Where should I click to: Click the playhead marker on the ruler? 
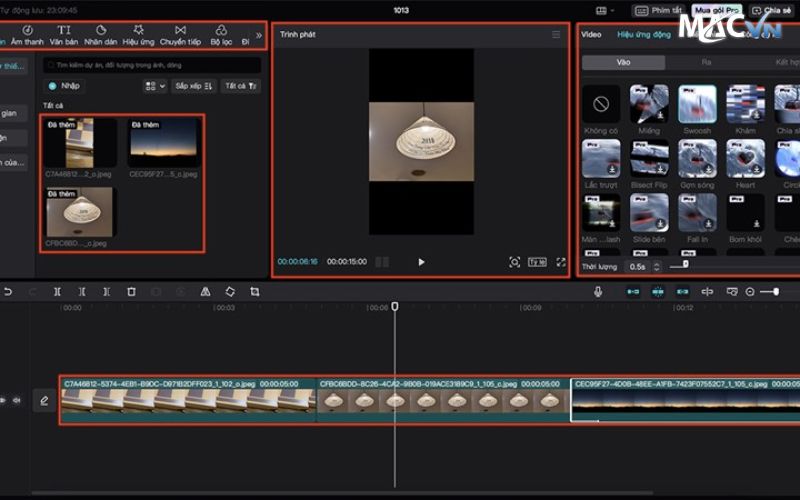coord(394,306)
